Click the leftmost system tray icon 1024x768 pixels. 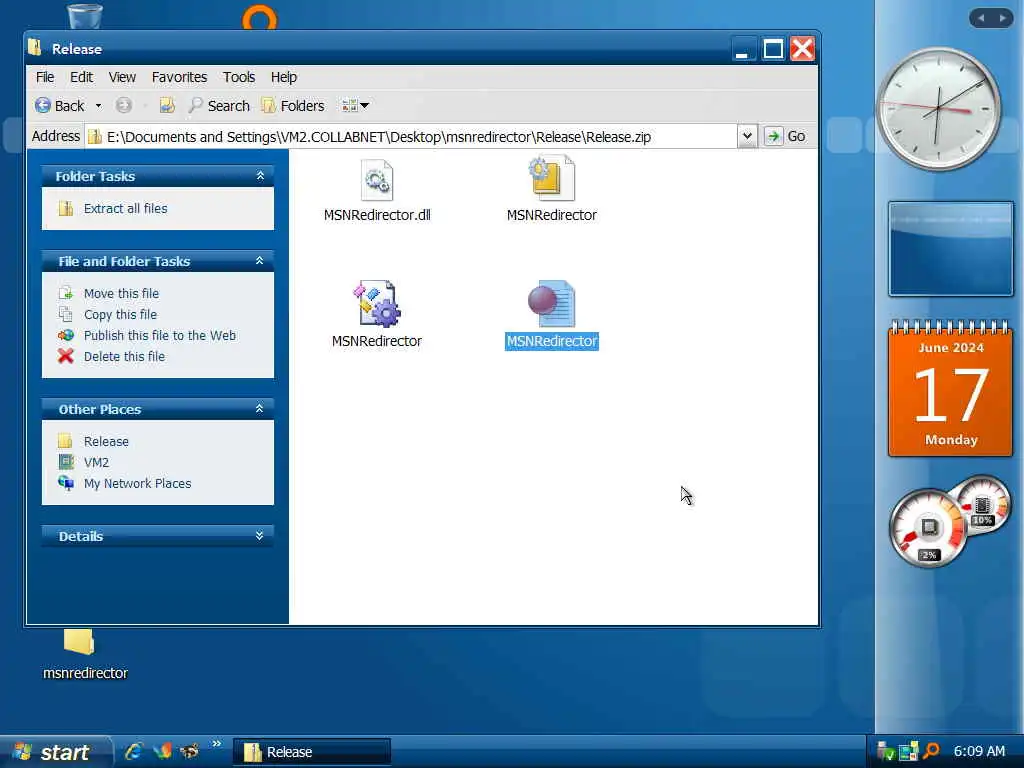pyautogui.click(x=885, y=751)
